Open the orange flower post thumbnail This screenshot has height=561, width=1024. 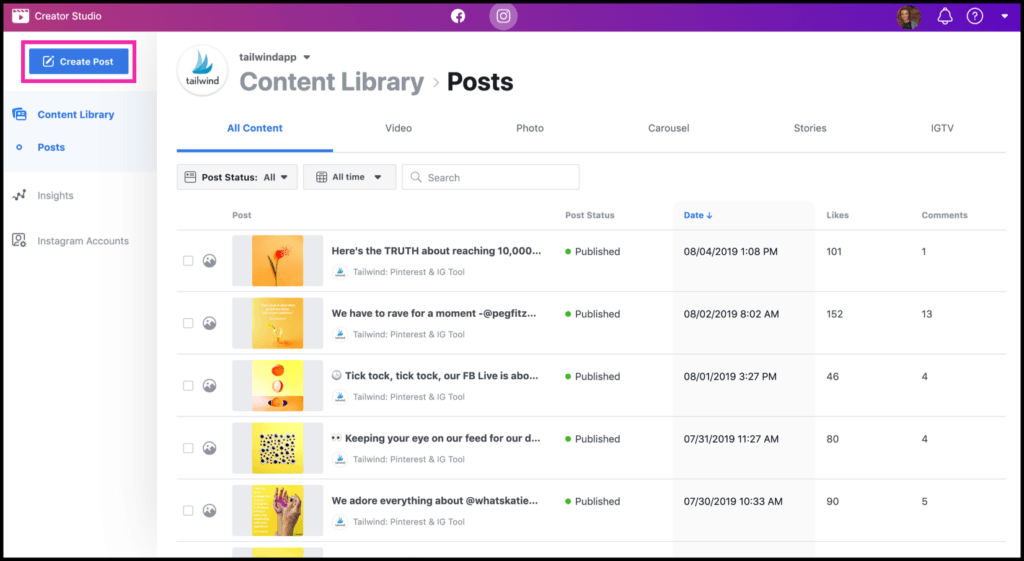point(278,261)
